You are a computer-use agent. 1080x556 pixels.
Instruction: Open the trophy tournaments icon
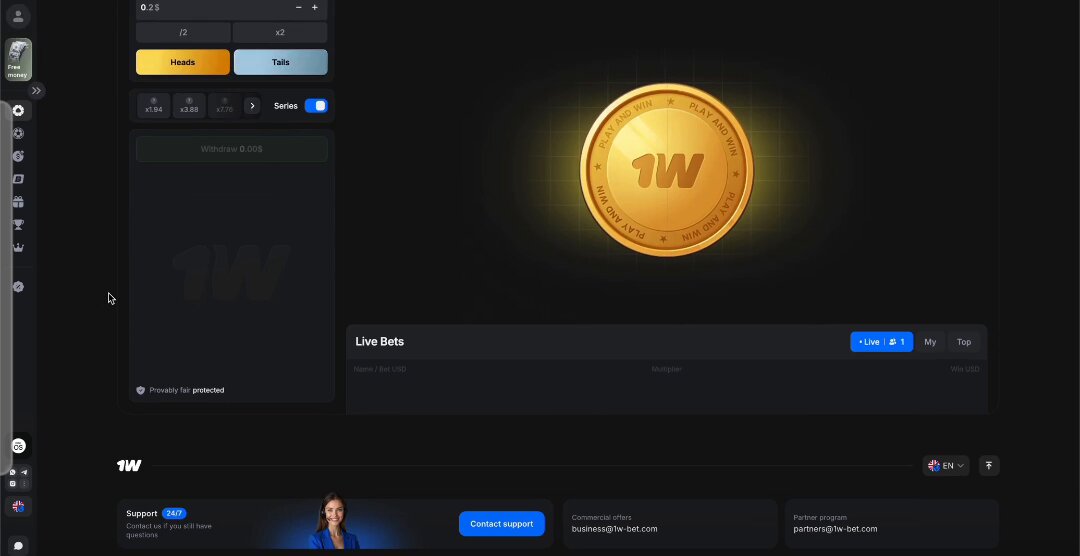[19, 225]
